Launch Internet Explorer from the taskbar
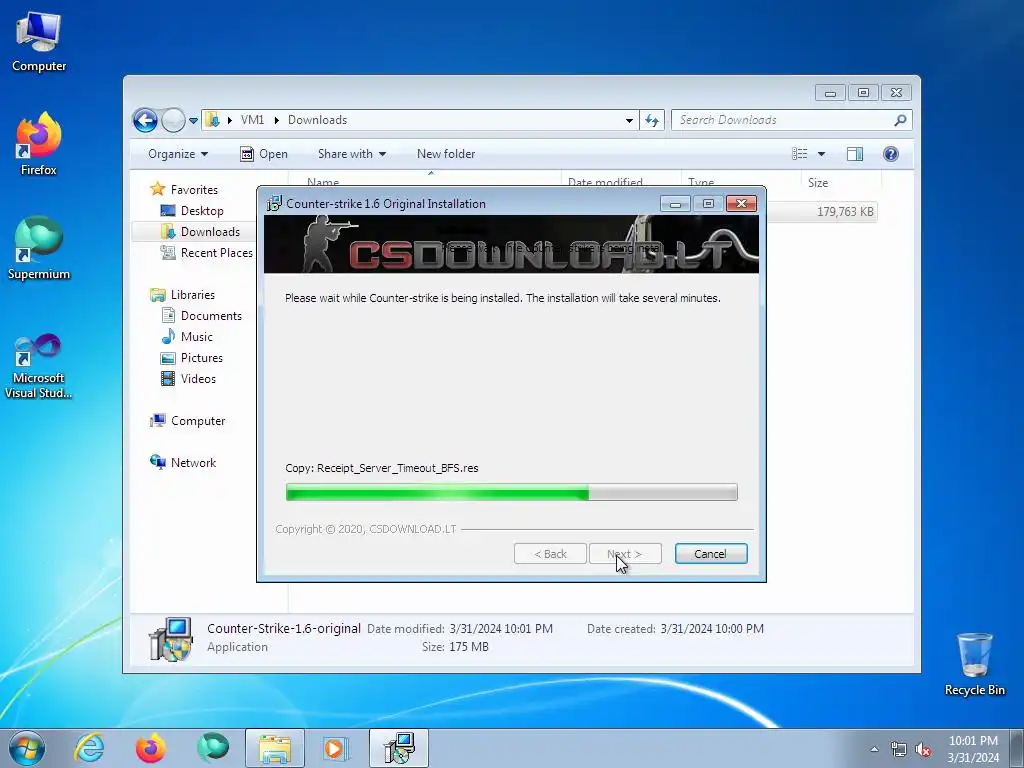This screenshot has height=768, width=1024. [x=89, y=748]
